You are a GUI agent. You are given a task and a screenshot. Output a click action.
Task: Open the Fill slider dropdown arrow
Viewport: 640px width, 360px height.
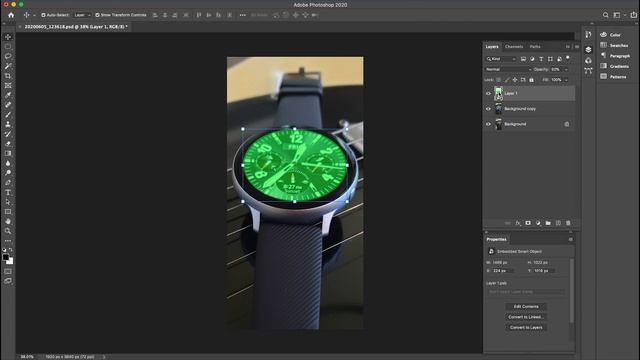click(x=566, y=80)
